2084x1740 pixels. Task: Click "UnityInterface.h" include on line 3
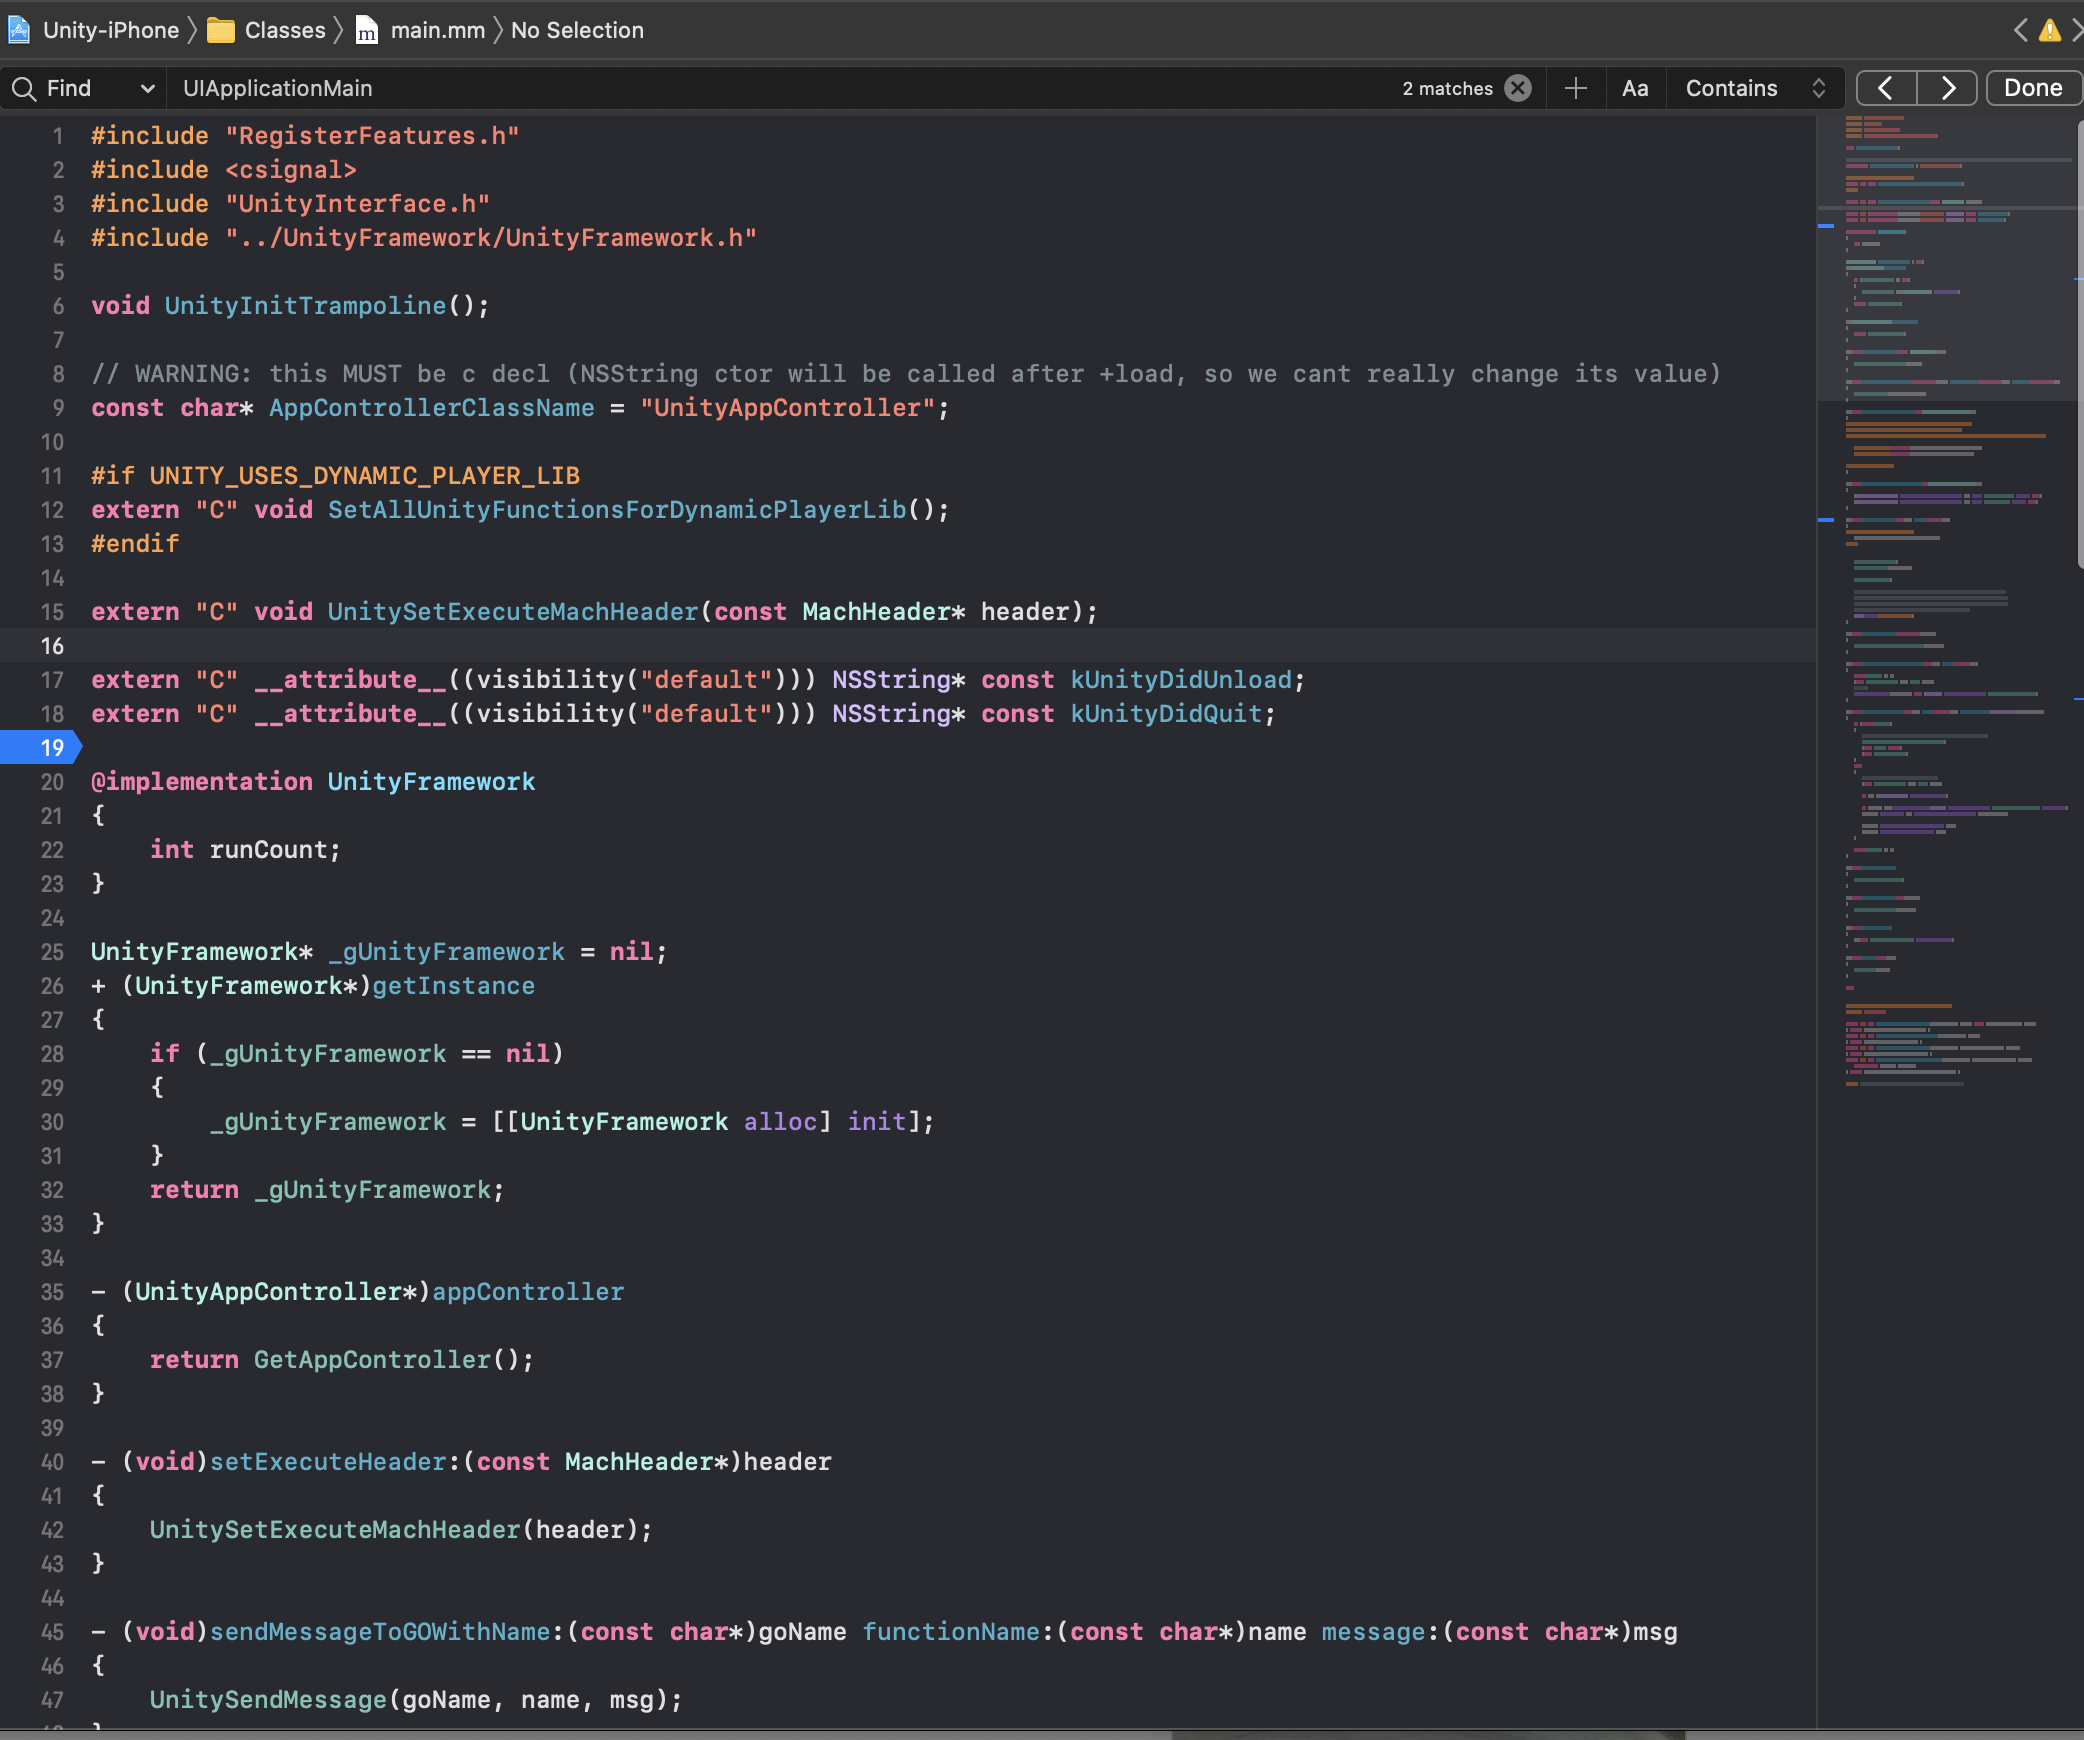(357, 204)
